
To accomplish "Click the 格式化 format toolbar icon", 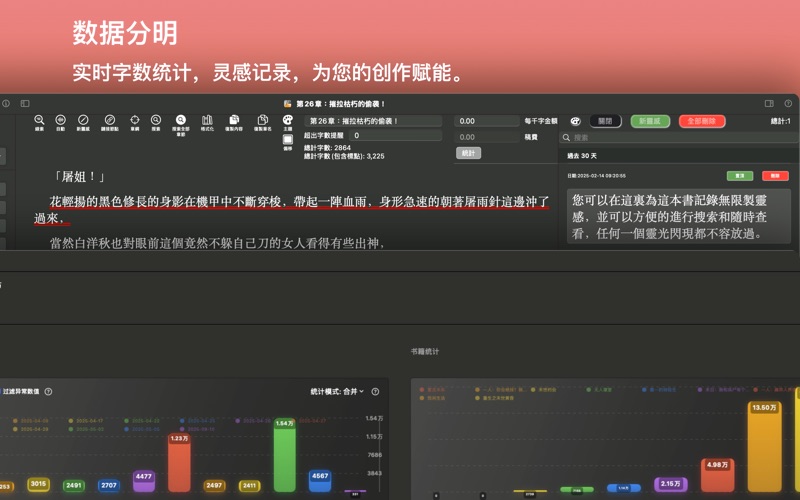I will pyautogui.click(x=208, y=120).
